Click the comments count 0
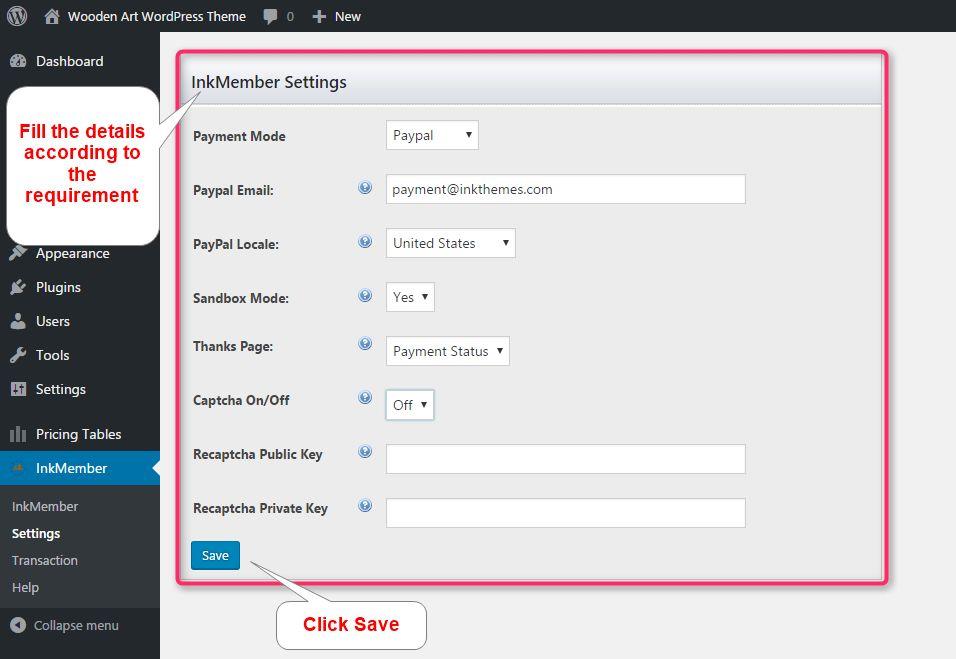This screenshot has height=659, width=956. (290, 16)
